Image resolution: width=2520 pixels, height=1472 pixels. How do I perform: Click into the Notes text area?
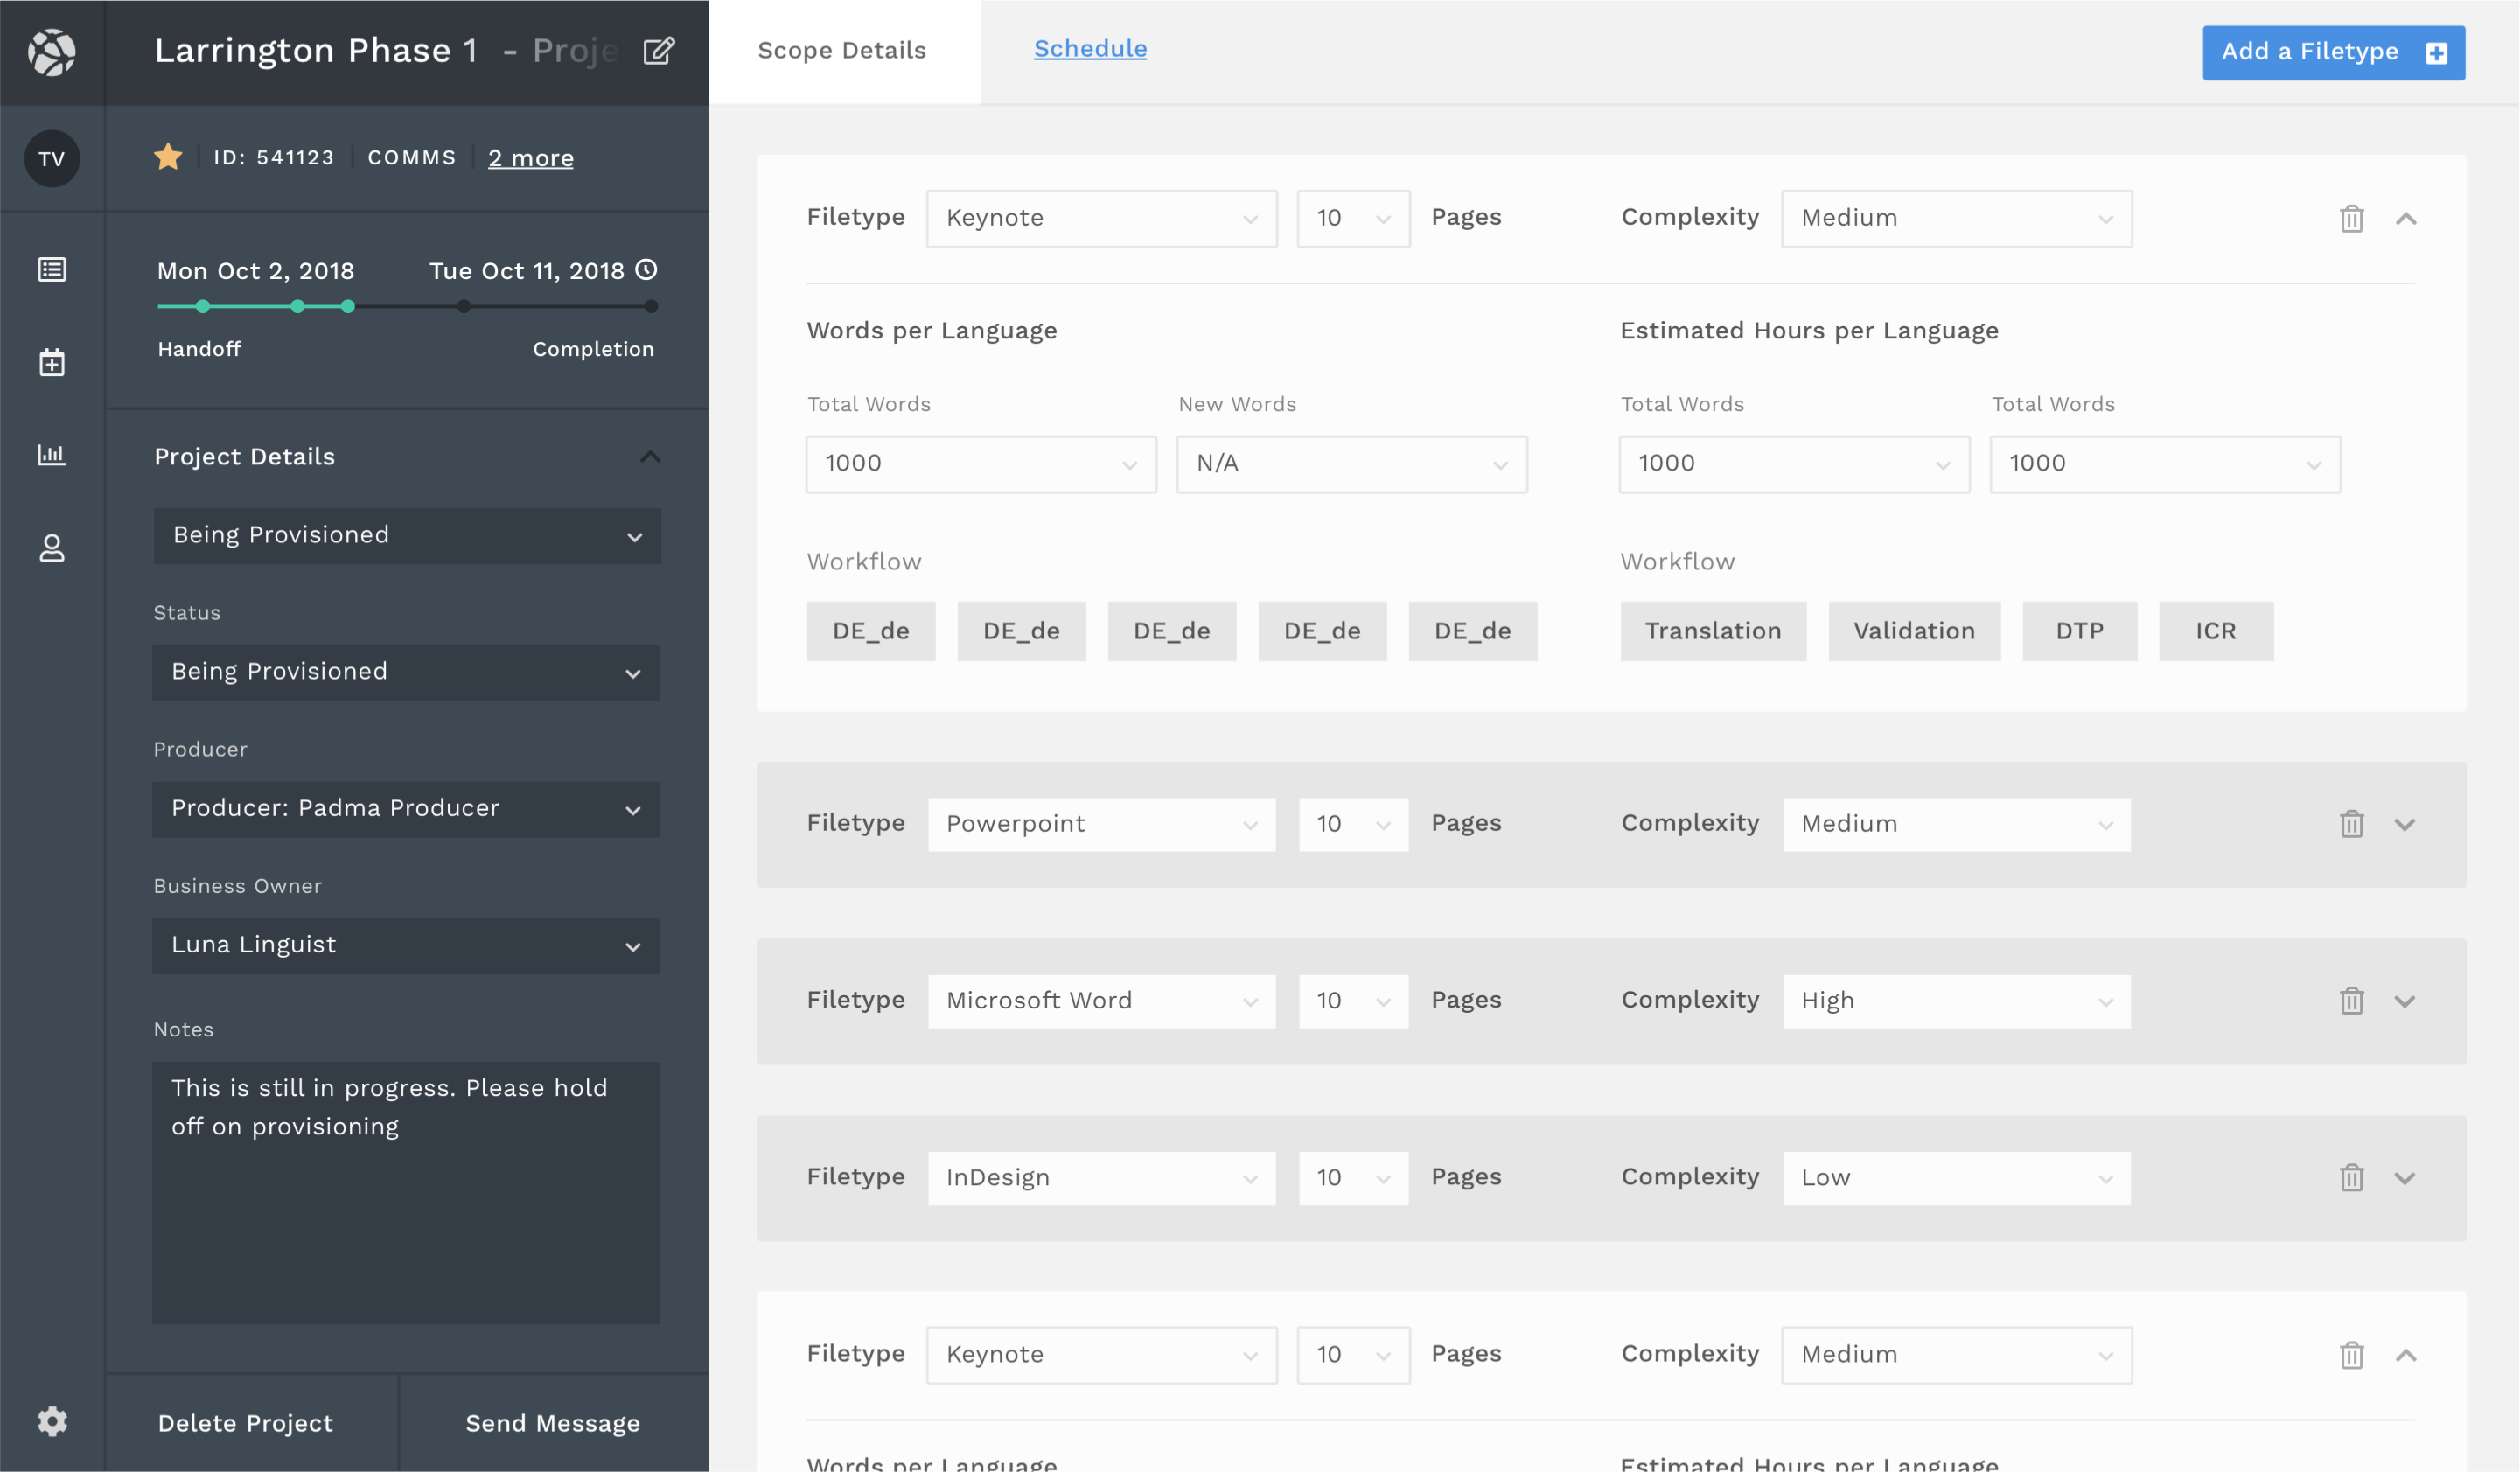coord(406,1192)
